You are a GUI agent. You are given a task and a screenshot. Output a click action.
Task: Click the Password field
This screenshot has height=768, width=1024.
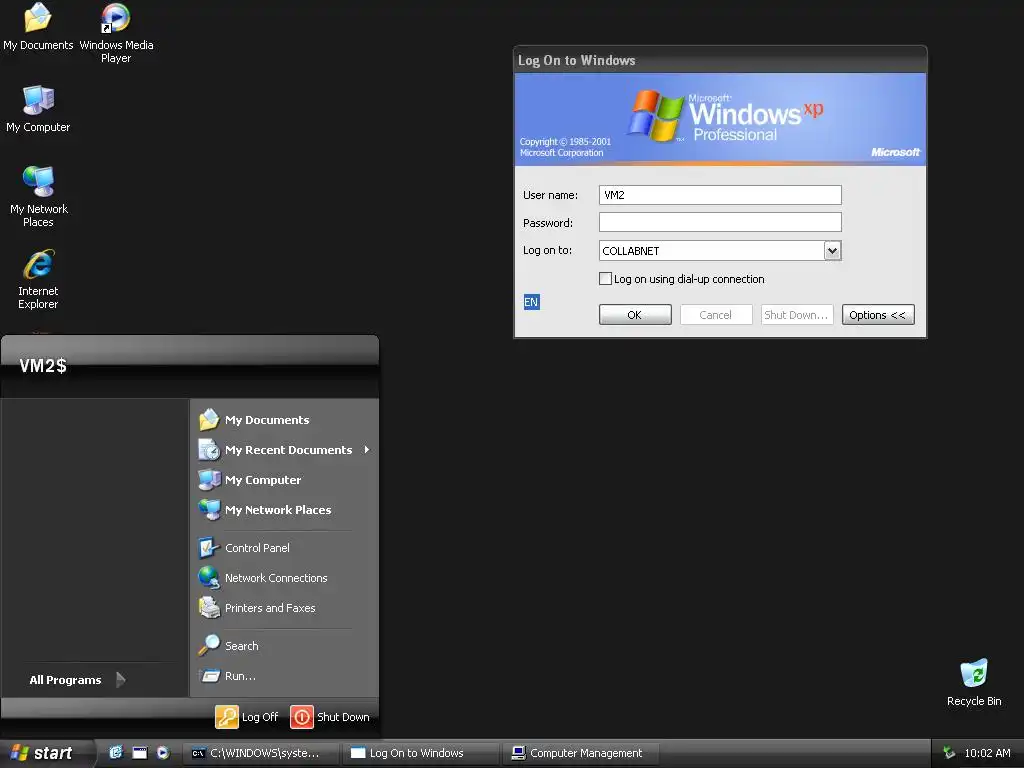pos(720,222)
